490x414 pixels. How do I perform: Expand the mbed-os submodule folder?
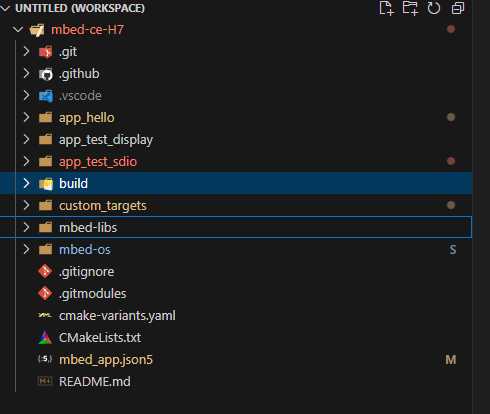26,249
